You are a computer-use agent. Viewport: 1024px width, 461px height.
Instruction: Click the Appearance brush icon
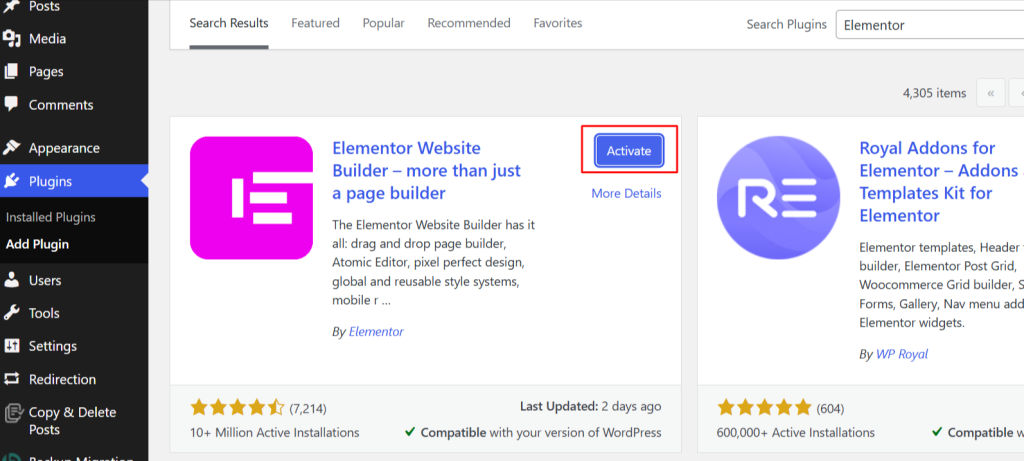(x=11, y=148)
